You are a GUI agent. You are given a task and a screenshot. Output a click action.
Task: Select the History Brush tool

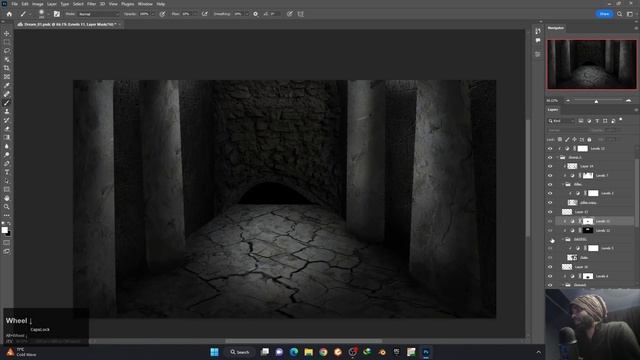[7, 120]
